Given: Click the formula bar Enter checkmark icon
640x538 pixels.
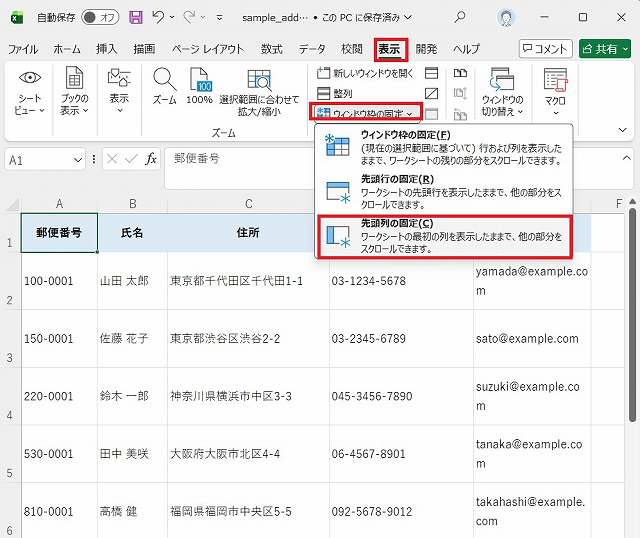Looking at the screenshot, I should (131, 159).
